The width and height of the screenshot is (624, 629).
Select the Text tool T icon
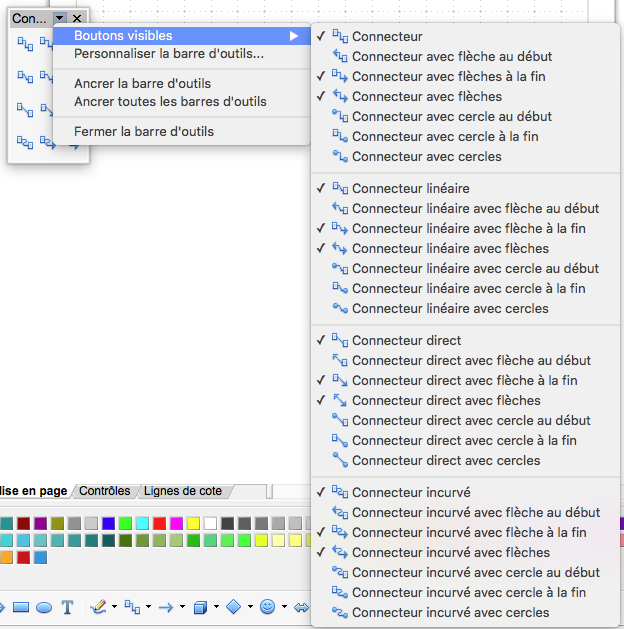pos(67,607)
